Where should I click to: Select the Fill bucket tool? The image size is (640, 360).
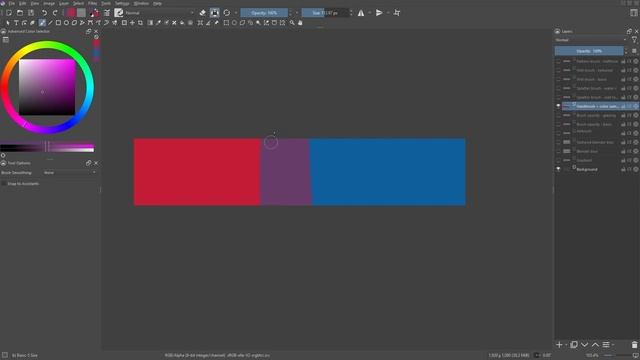coord(182,23)
